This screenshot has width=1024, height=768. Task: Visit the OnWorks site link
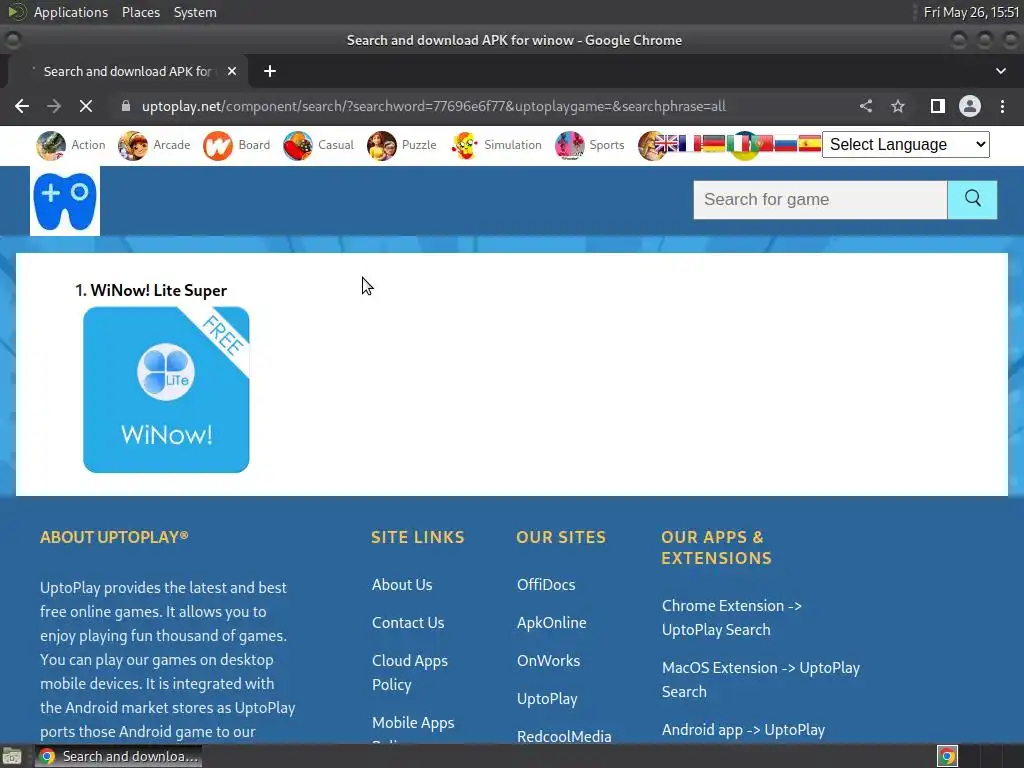[549, 660]
